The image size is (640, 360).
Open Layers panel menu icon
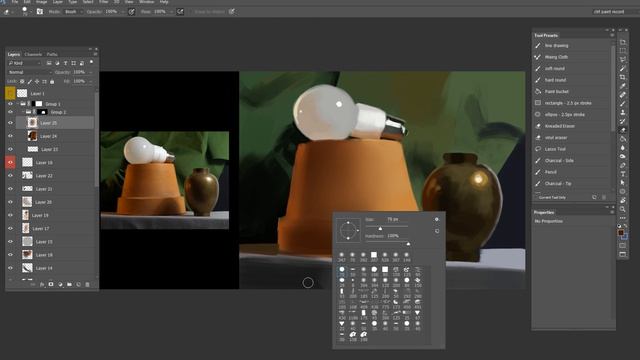point(95,54)
